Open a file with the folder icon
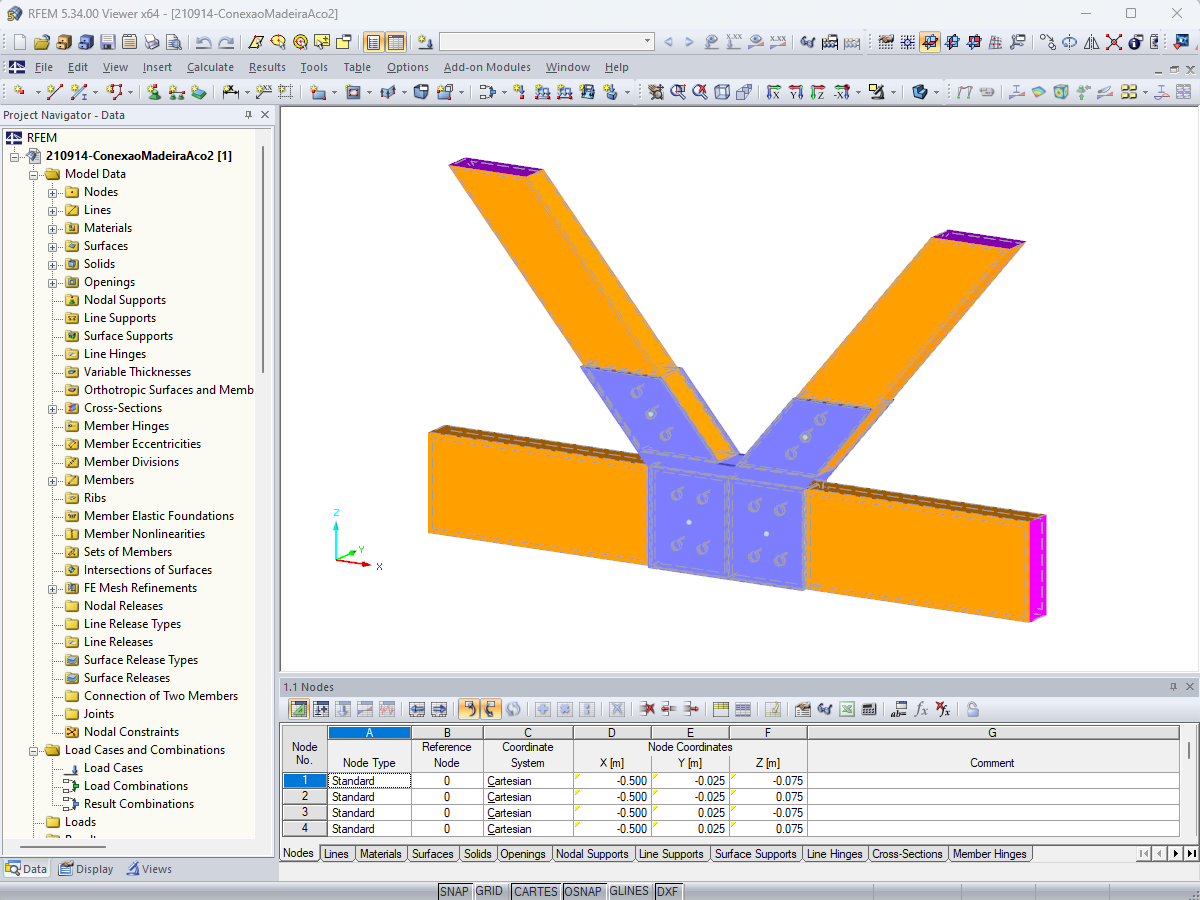This screenshot has height=900, width=1200. [x=42, y=42]
